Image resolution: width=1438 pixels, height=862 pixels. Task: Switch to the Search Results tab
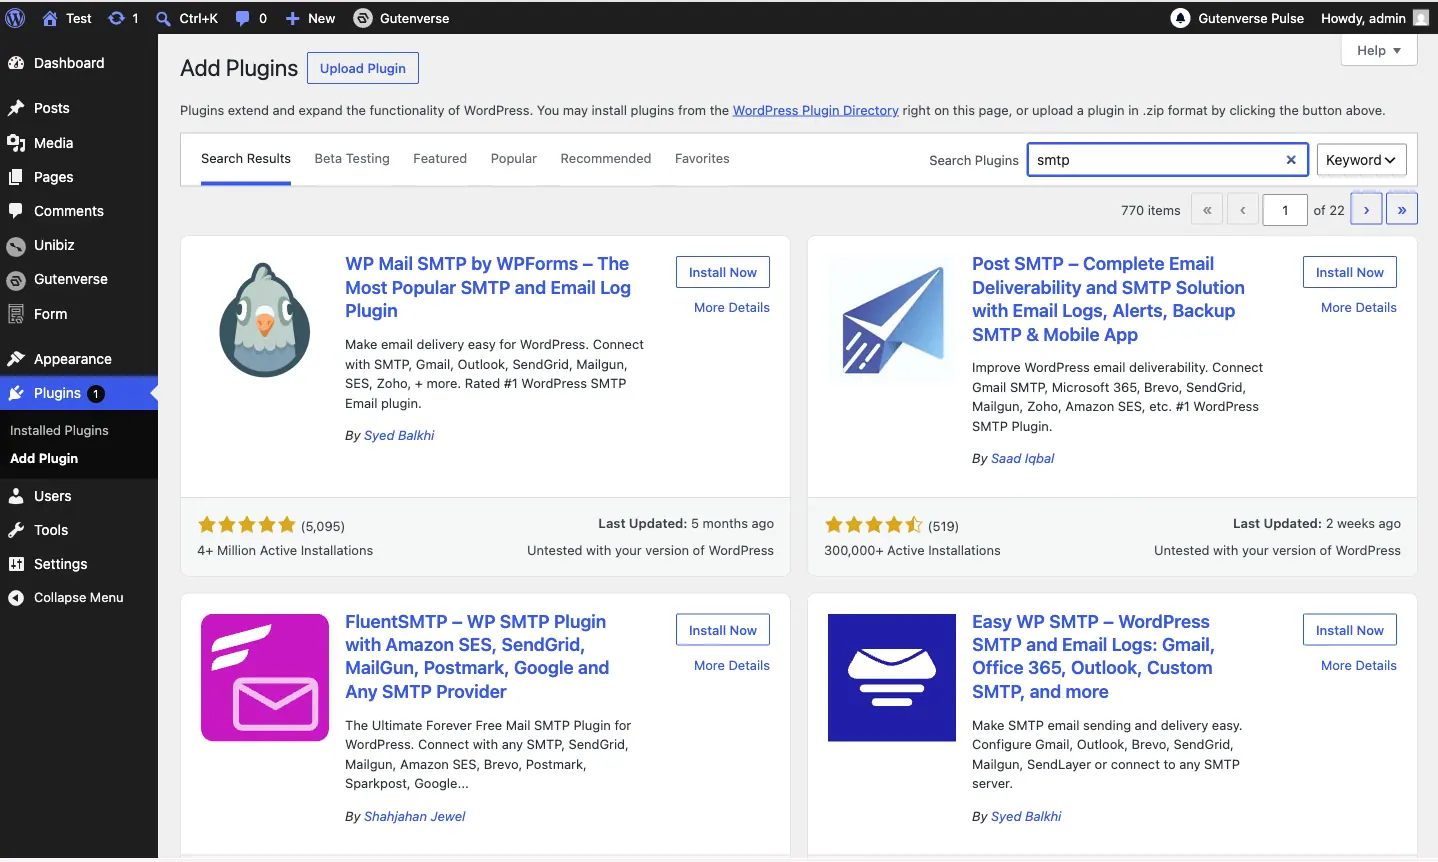tap(246, 159)
